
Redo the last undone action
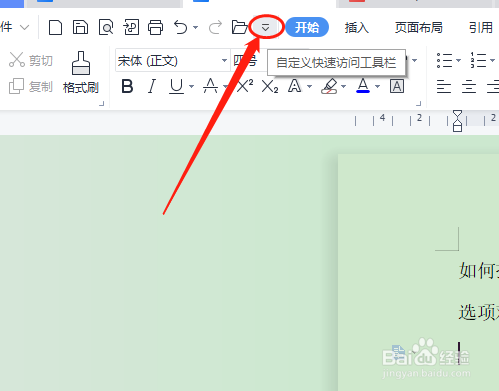(215, 27)
